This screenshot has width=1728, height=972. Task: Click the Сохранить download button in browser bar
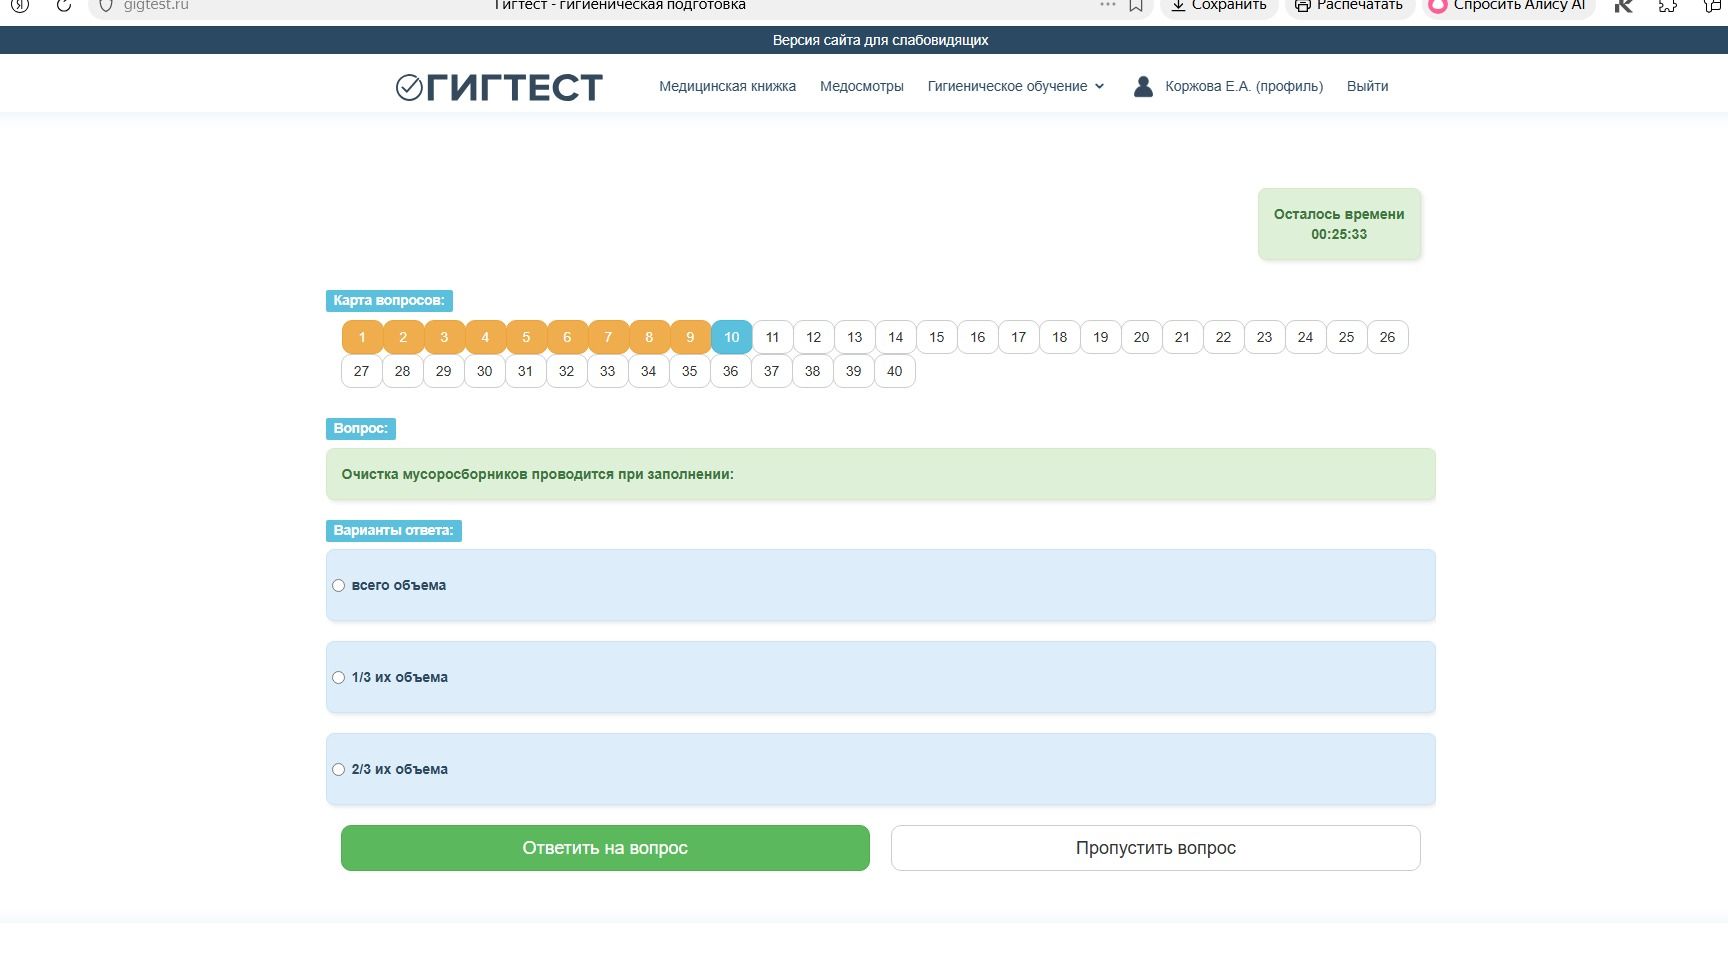[x=1219, y=5]
